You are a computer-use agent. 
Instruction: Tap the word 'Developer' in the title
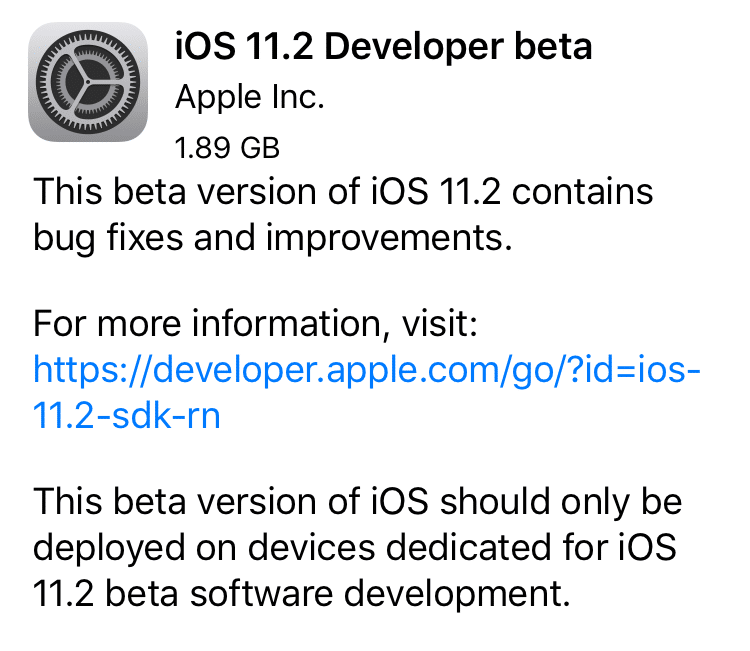pyautogui.click(x=414, y=49)
